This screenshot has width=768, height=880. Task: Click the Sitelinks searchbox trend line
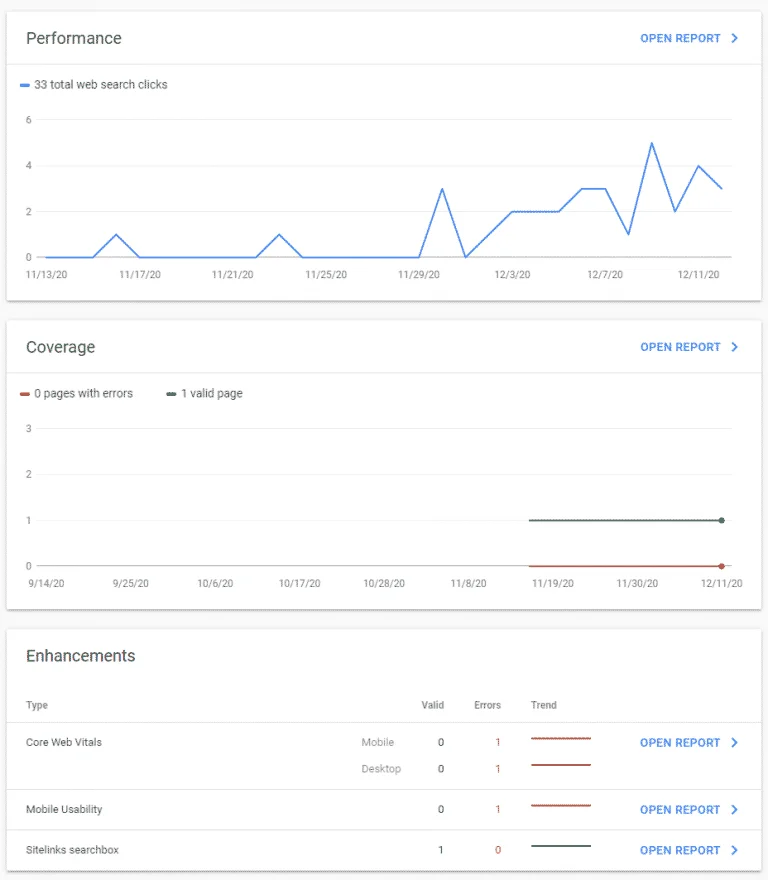561,846
